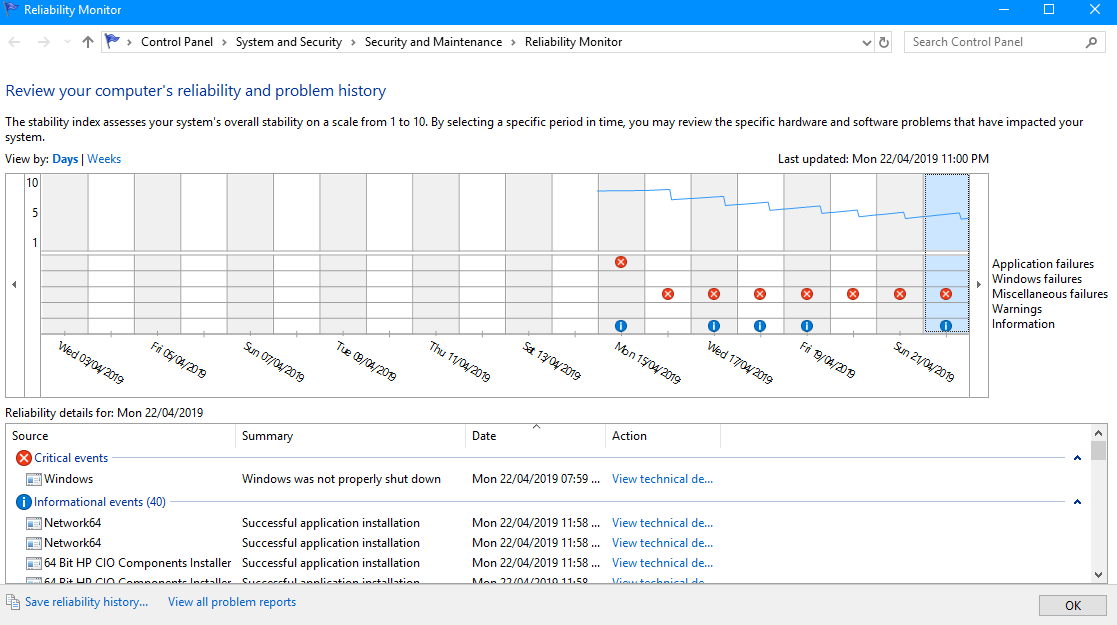
Task: Select miscellaneous failure icon on Sat 20/04
Action: (853, 294)
